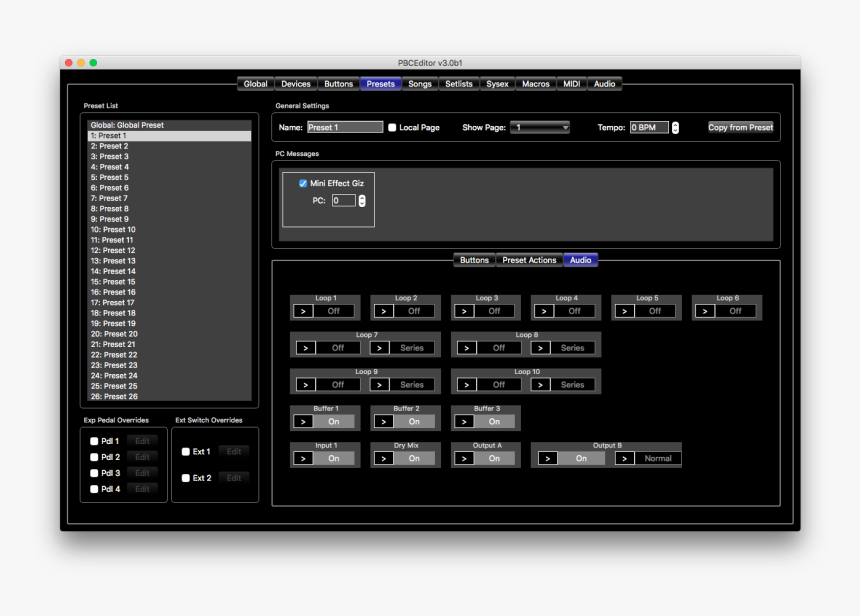
Task: Select 2: Preset 2 in list
Action: point(169,146)
